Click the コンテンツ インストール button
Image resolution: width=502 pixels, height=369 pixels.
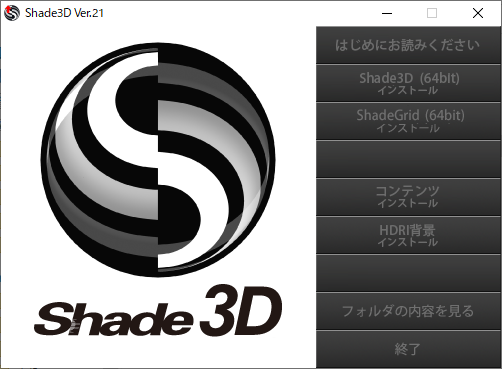pos(408,197)
